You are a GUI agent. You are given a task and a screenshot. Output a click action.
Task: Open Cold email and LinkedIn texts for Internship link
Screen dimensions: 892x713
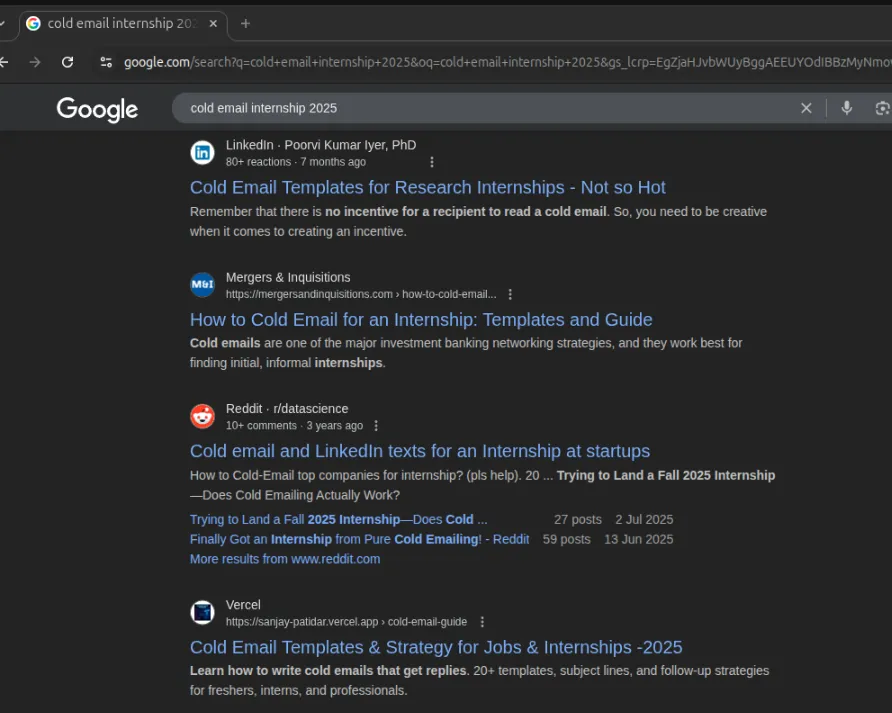click(420, 451)
